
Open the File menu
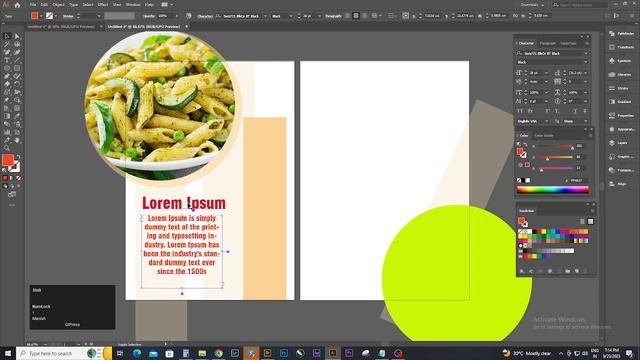click(33, 5)
